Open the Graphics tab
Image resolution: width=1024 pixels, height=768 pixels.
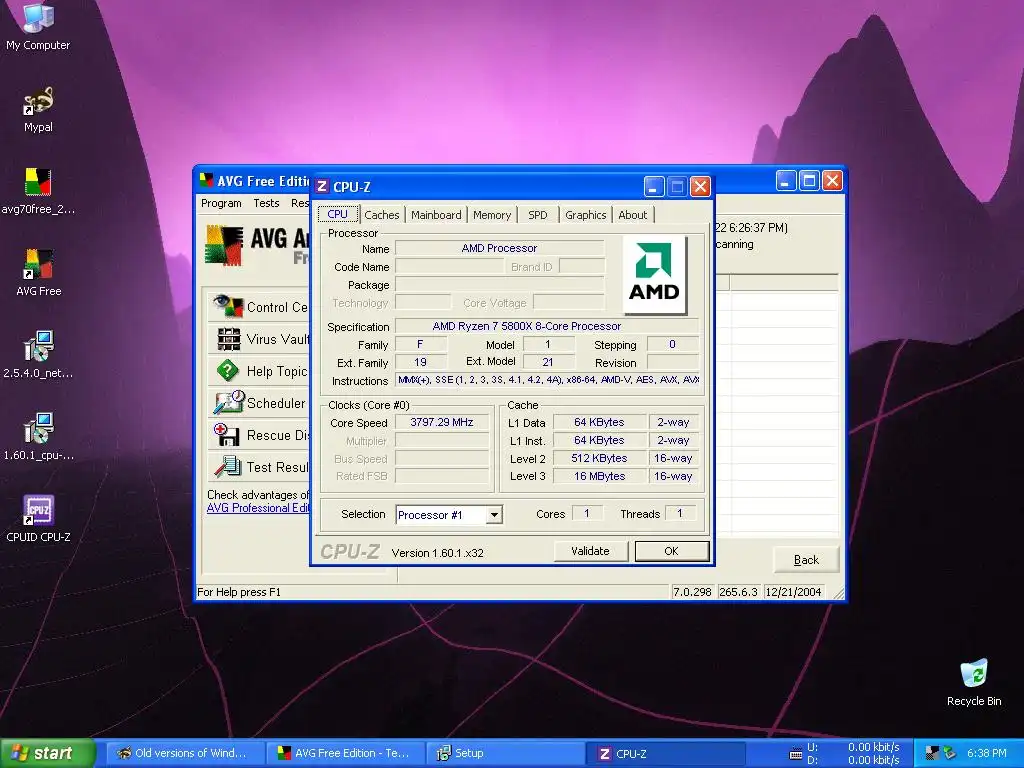pos(586,215)
